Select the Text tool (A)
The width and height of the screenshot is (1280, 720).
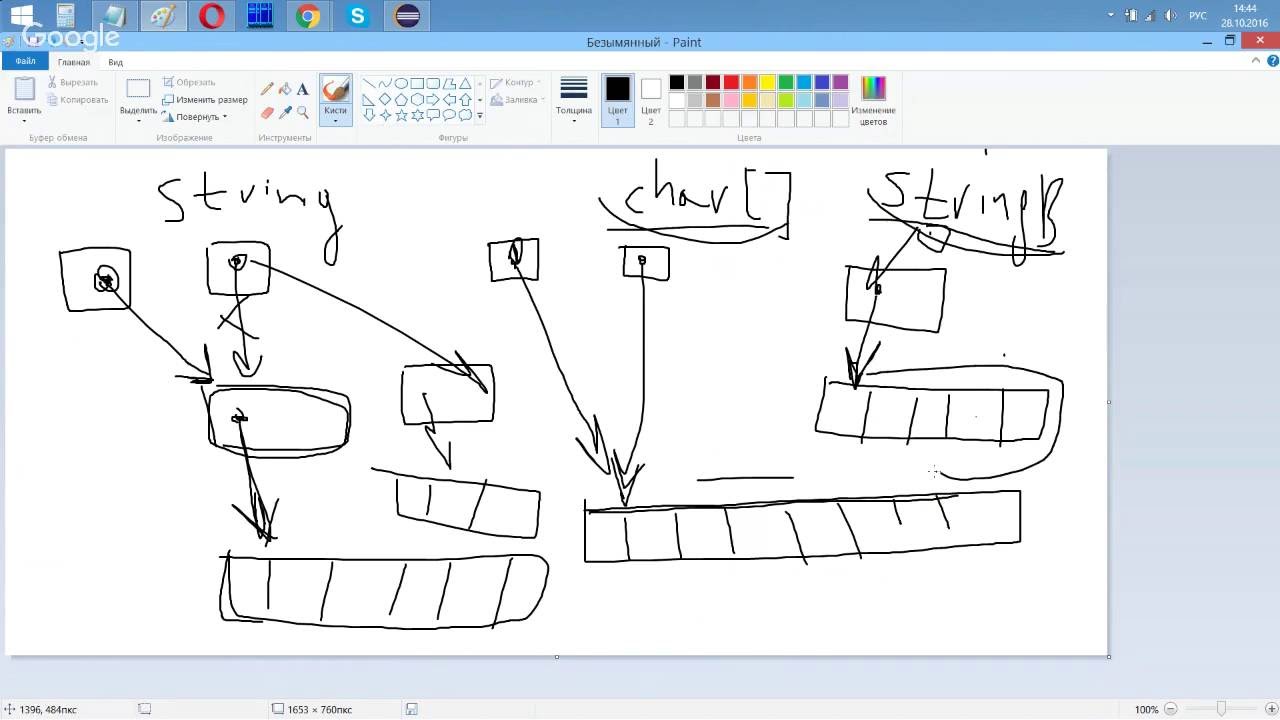coord(303,89)
